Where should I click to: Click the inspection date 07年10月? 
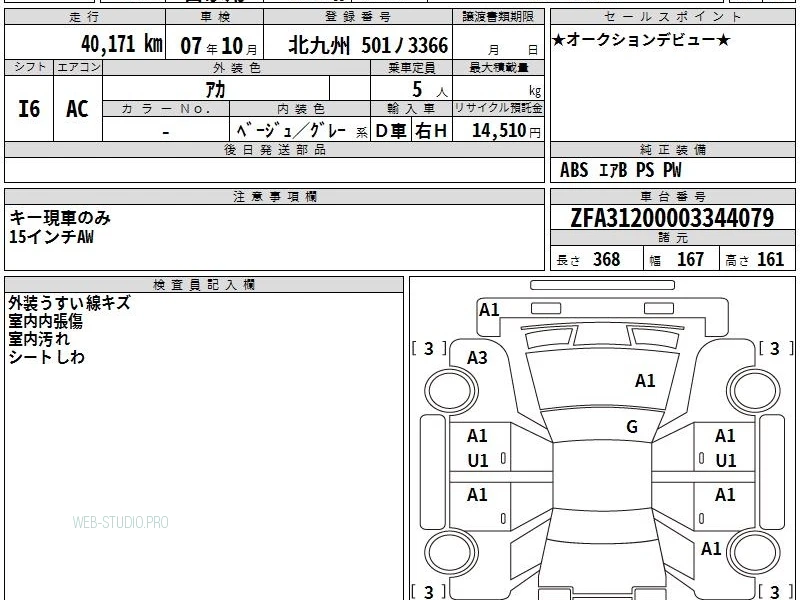pos(219,46)
